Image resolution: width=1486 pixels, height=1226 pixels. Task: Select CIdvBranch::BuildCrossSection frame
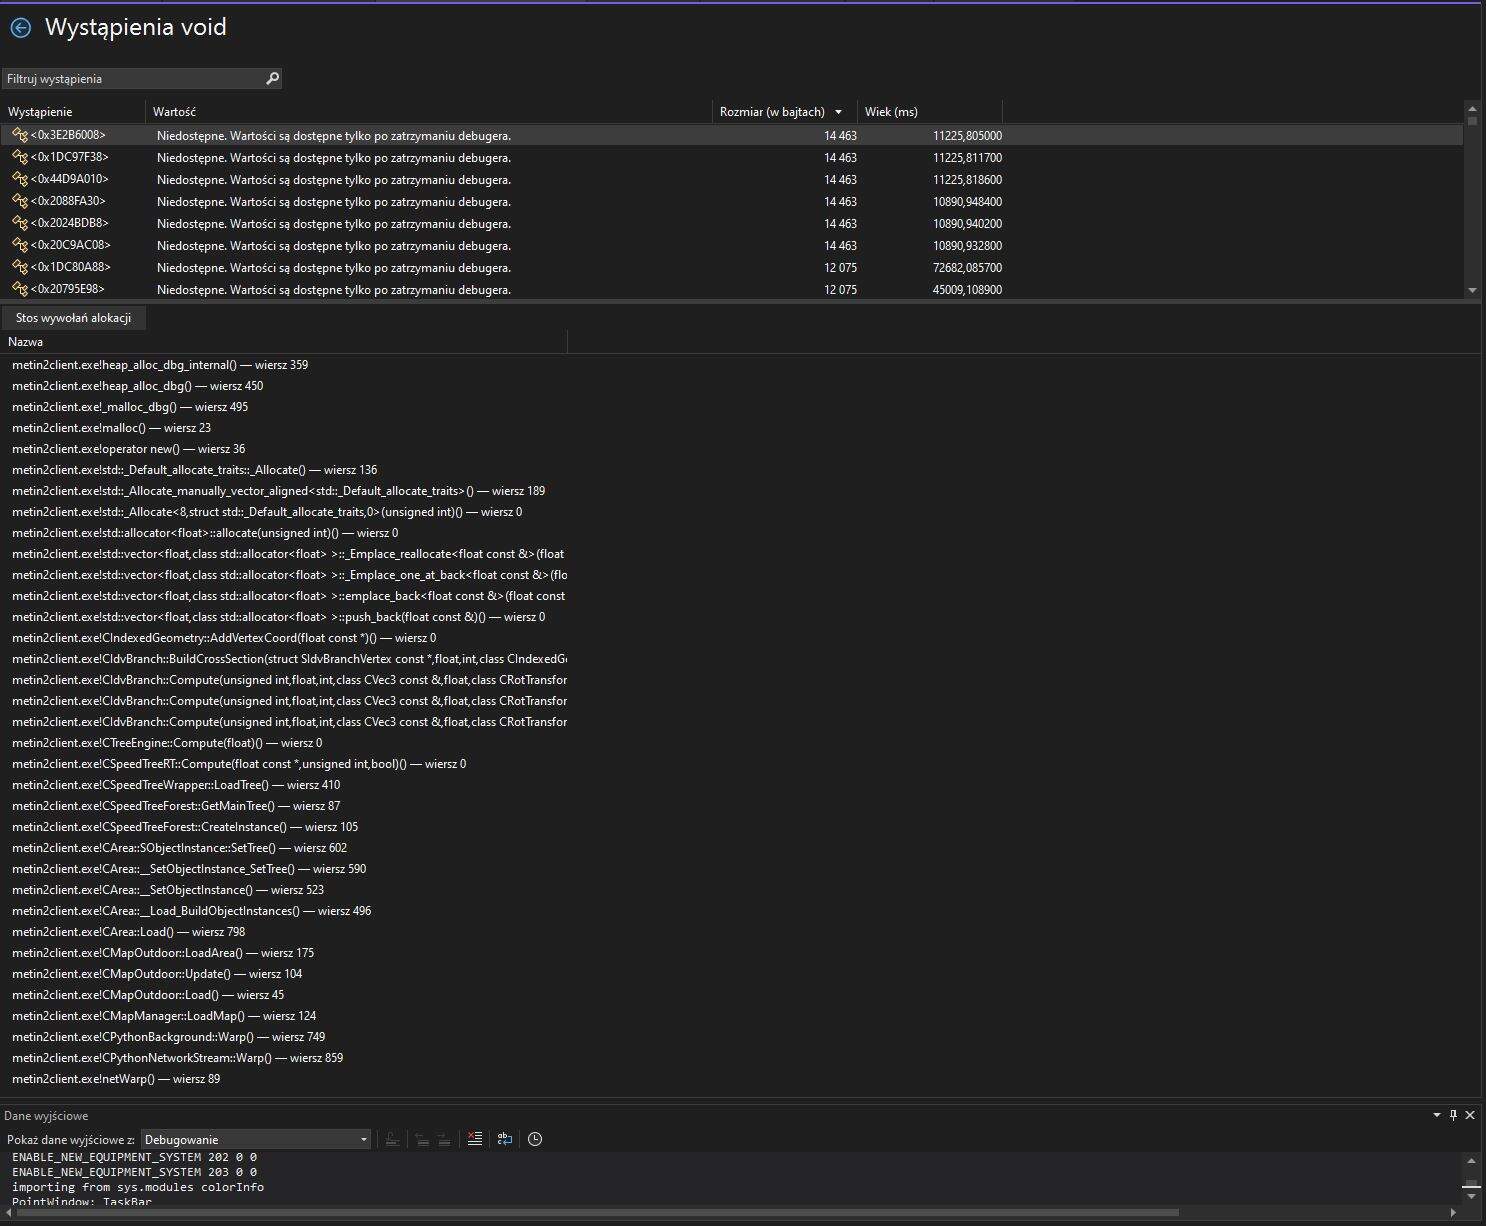pyautogui.click(x=289, y=659)
